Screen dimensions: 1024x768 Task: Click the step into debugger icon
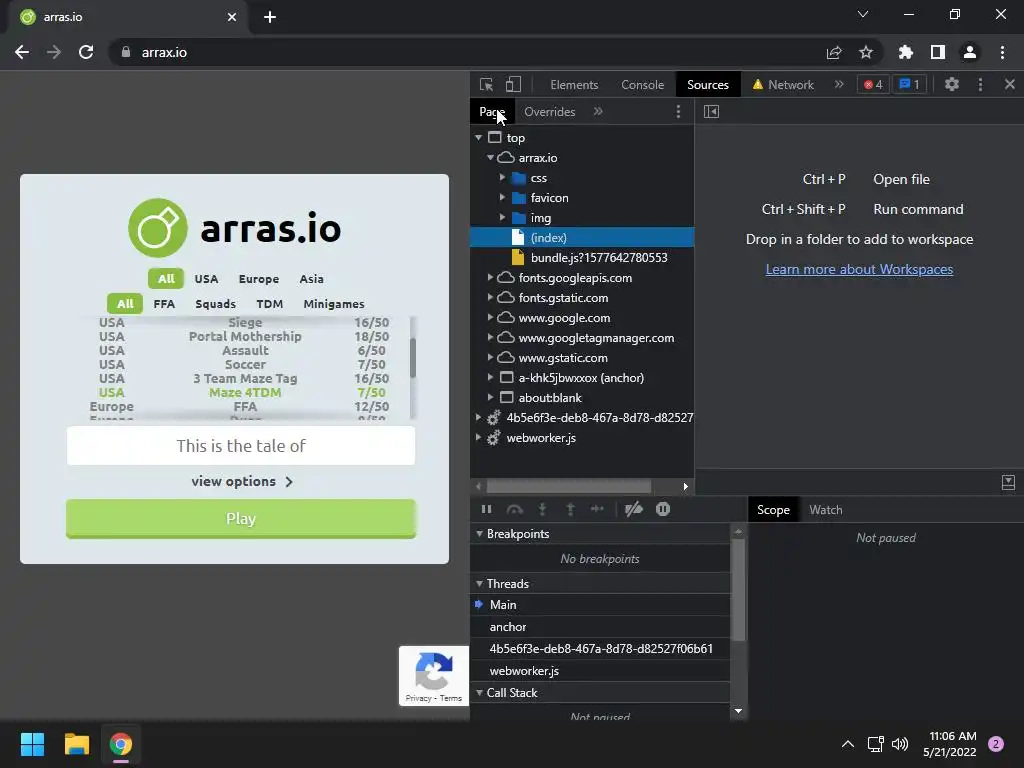click(542, 509)
